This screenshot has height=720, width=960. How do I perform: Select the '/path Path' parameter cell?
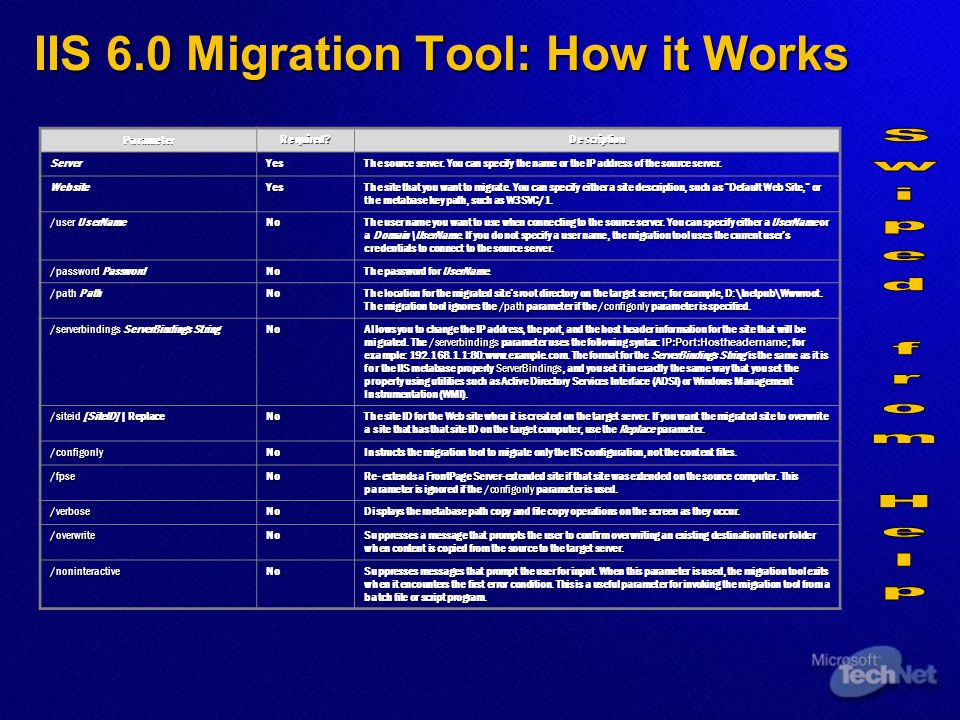click(x=148, y=300)
